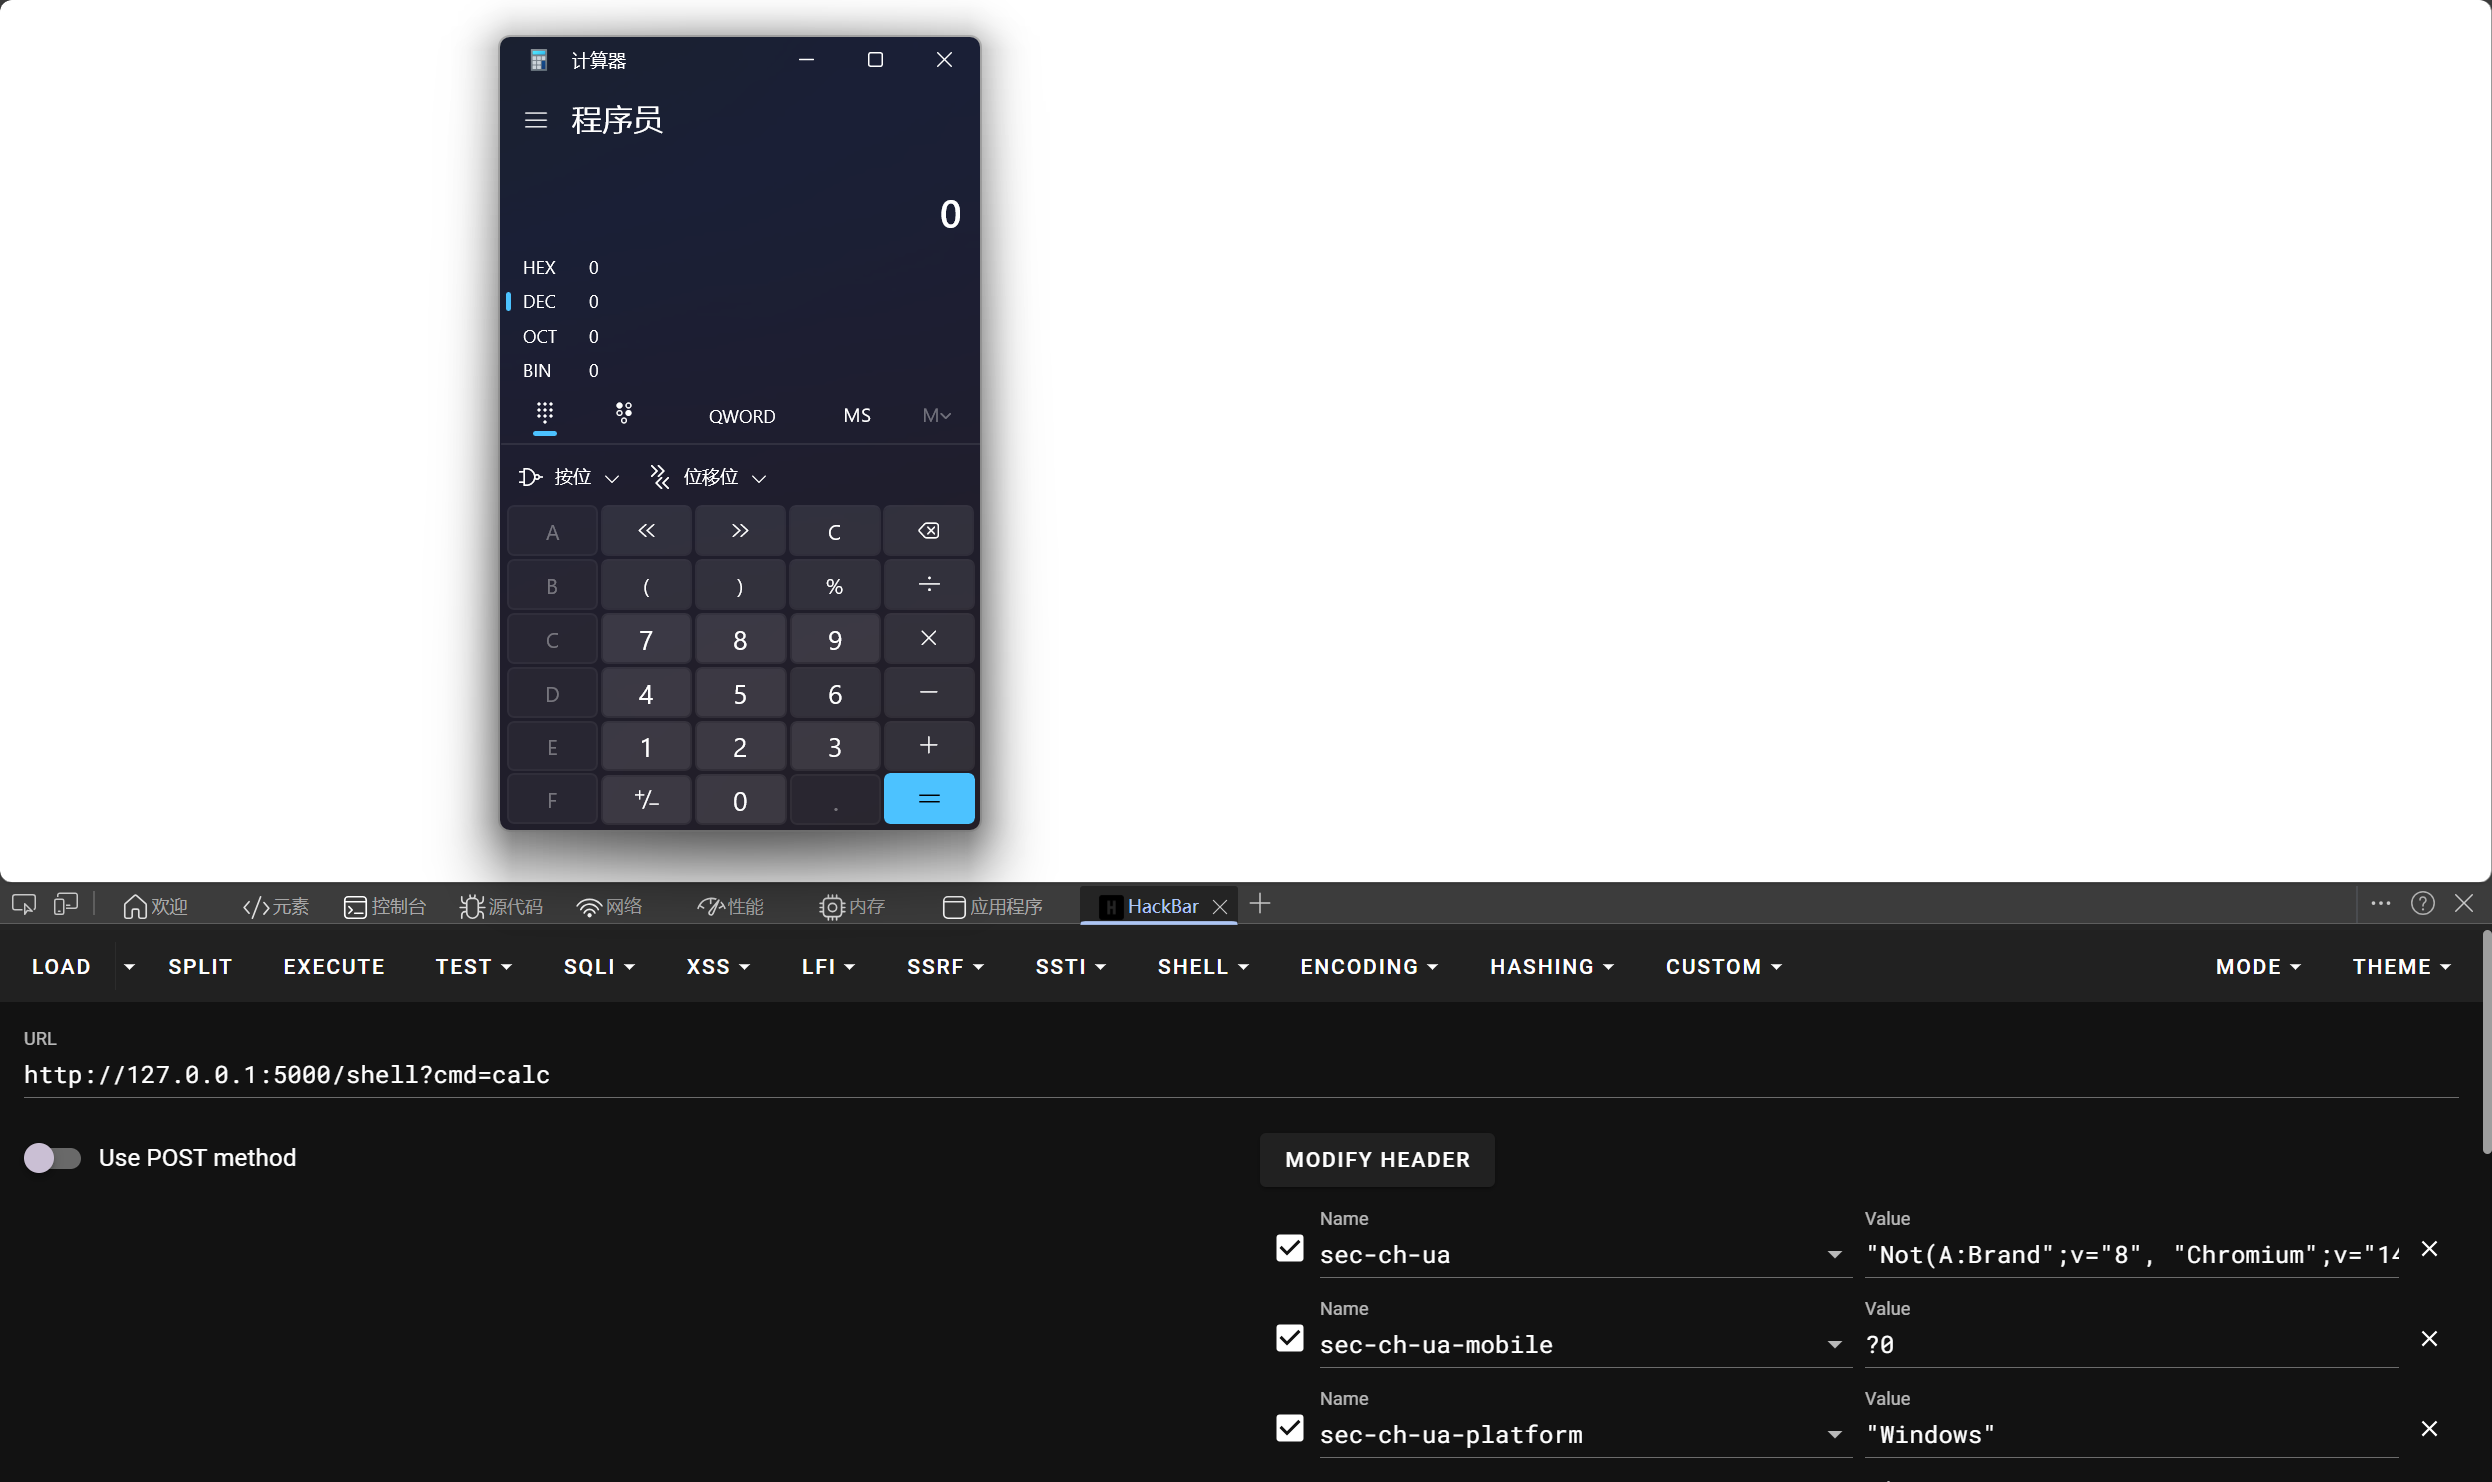Select the HEX number base
2492x1482 pixels.
[740, 267]
